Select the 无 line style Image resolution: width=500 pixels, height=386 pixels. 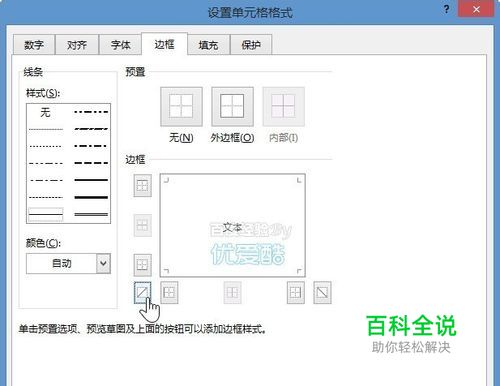click(46, 112)
